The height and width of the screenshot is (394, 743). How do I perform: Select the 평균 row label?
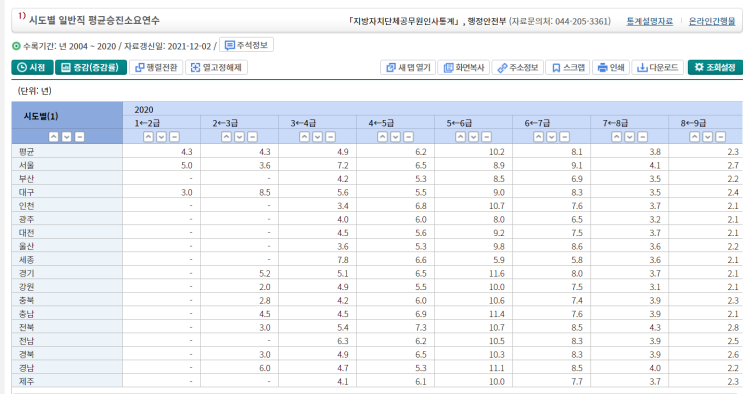[x=27, y=152]
